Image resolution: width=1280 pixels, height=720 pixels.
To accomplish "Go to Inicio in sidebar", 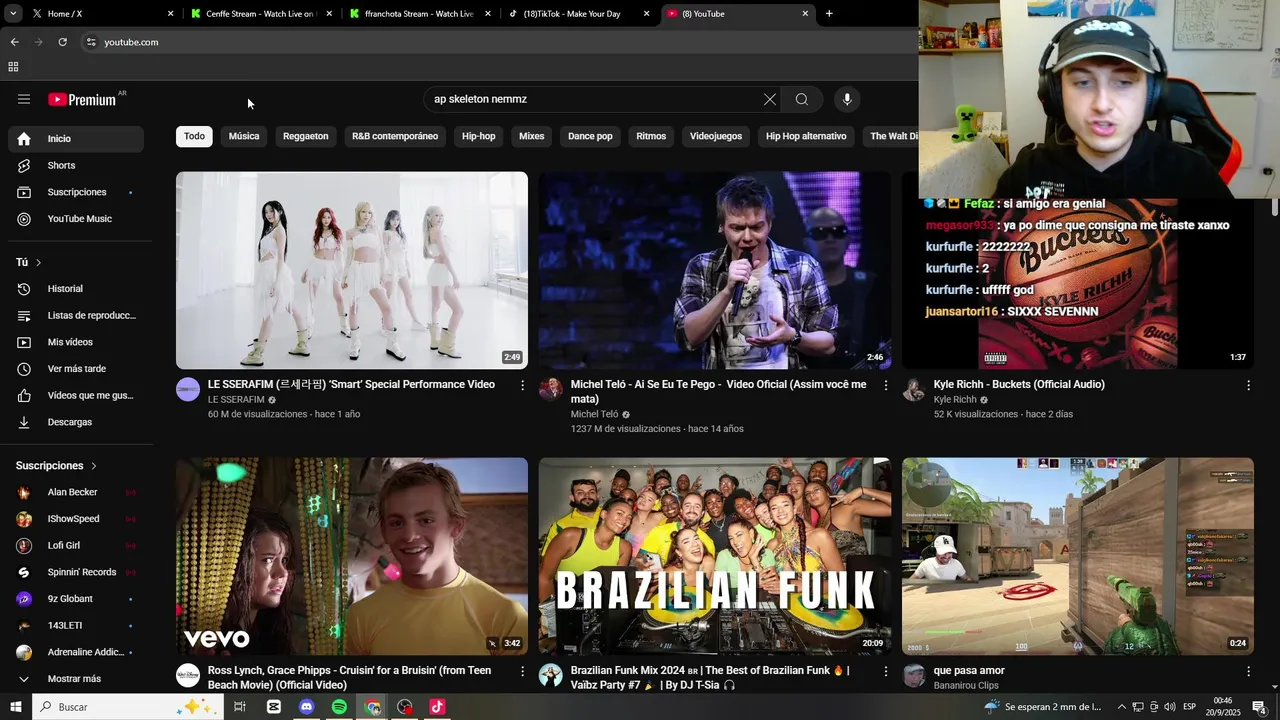I will 76,139.
